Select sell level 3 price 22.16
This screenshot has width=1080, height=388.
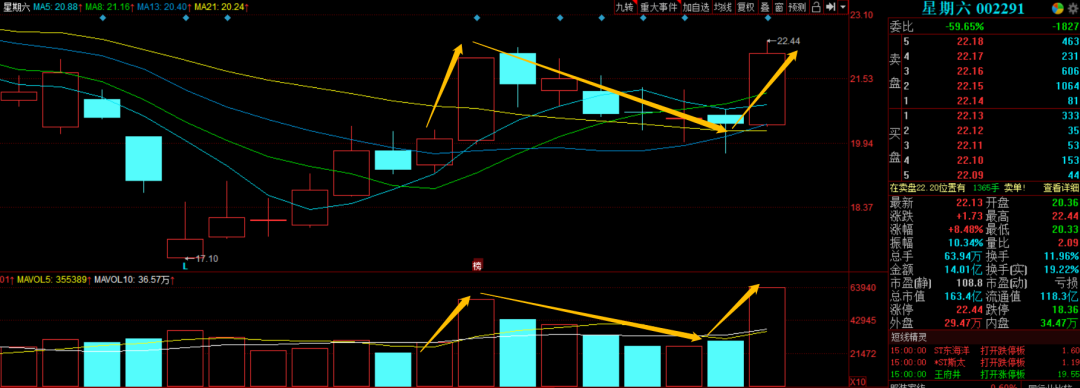tap(969, 71)
